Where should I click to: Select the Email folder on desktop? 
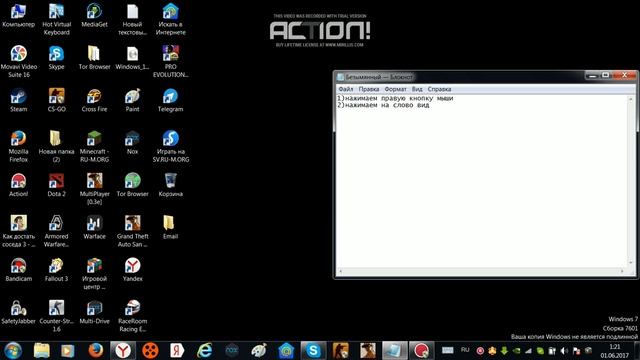click(170, 228)
